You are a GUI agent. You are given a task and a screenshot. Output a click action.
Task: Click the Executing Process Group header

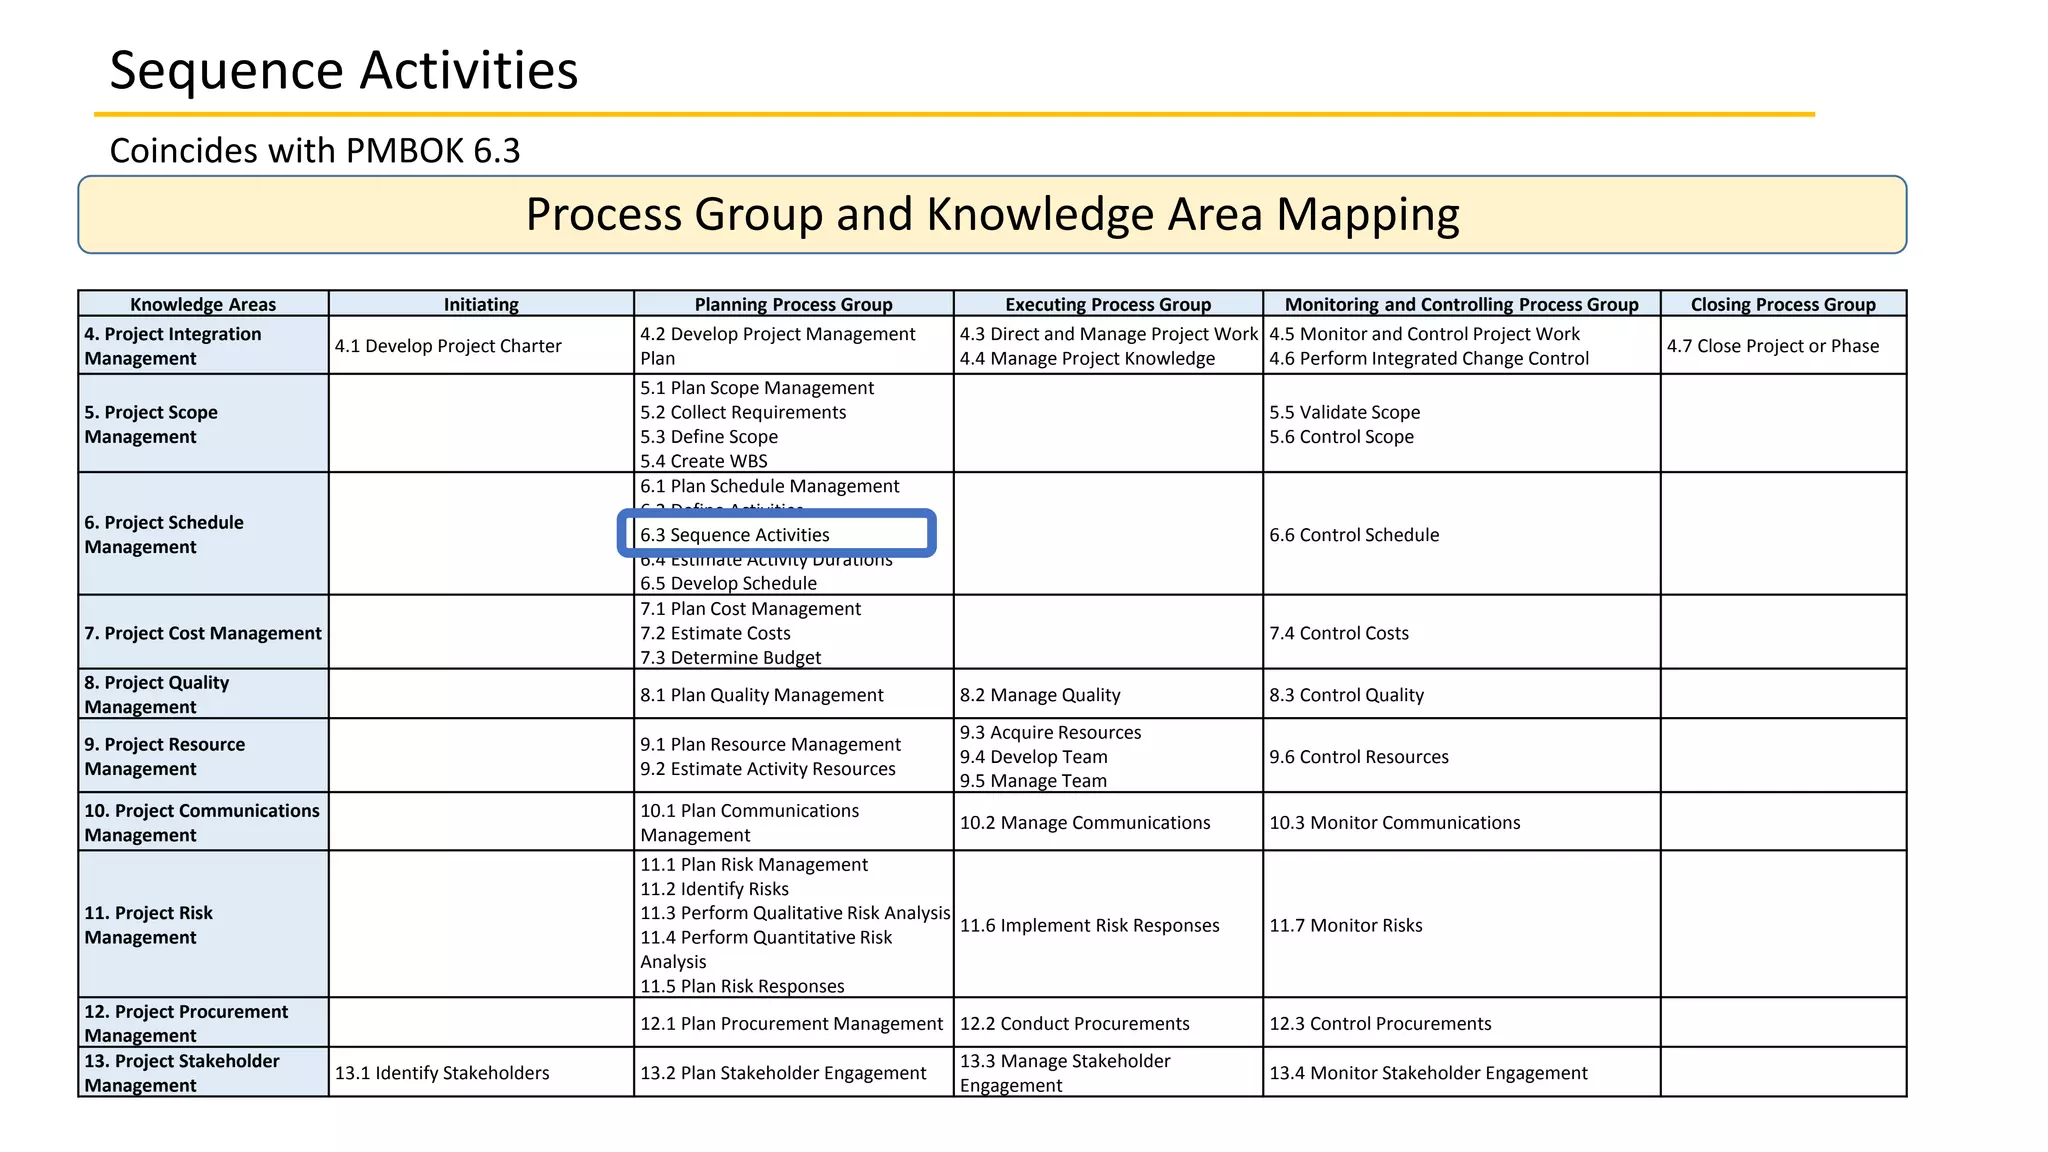point(1107,304)
